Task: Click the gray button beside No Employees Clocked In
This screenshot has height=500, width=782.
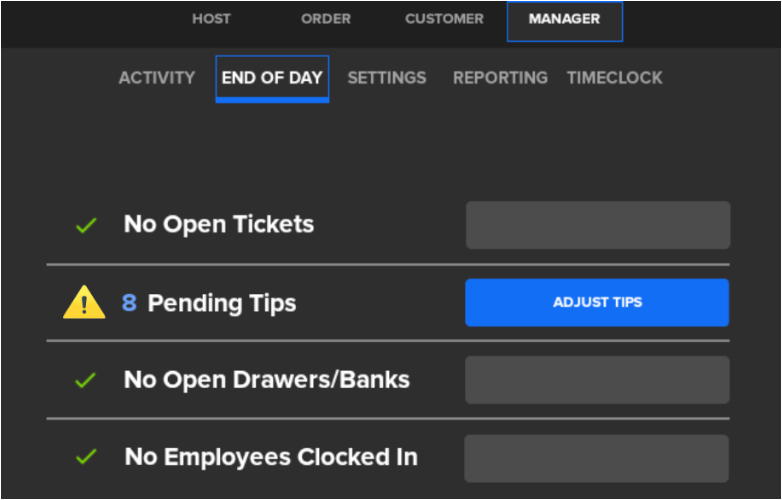Action: point(596,458)
